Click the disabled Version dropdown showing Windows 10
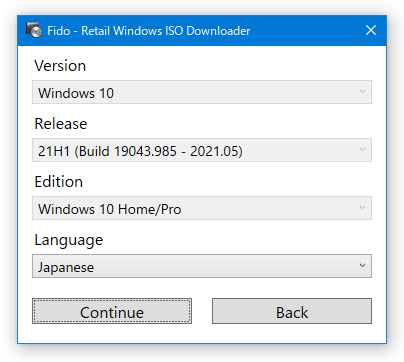Screen dimensions: 404x362 click(202, 92)
